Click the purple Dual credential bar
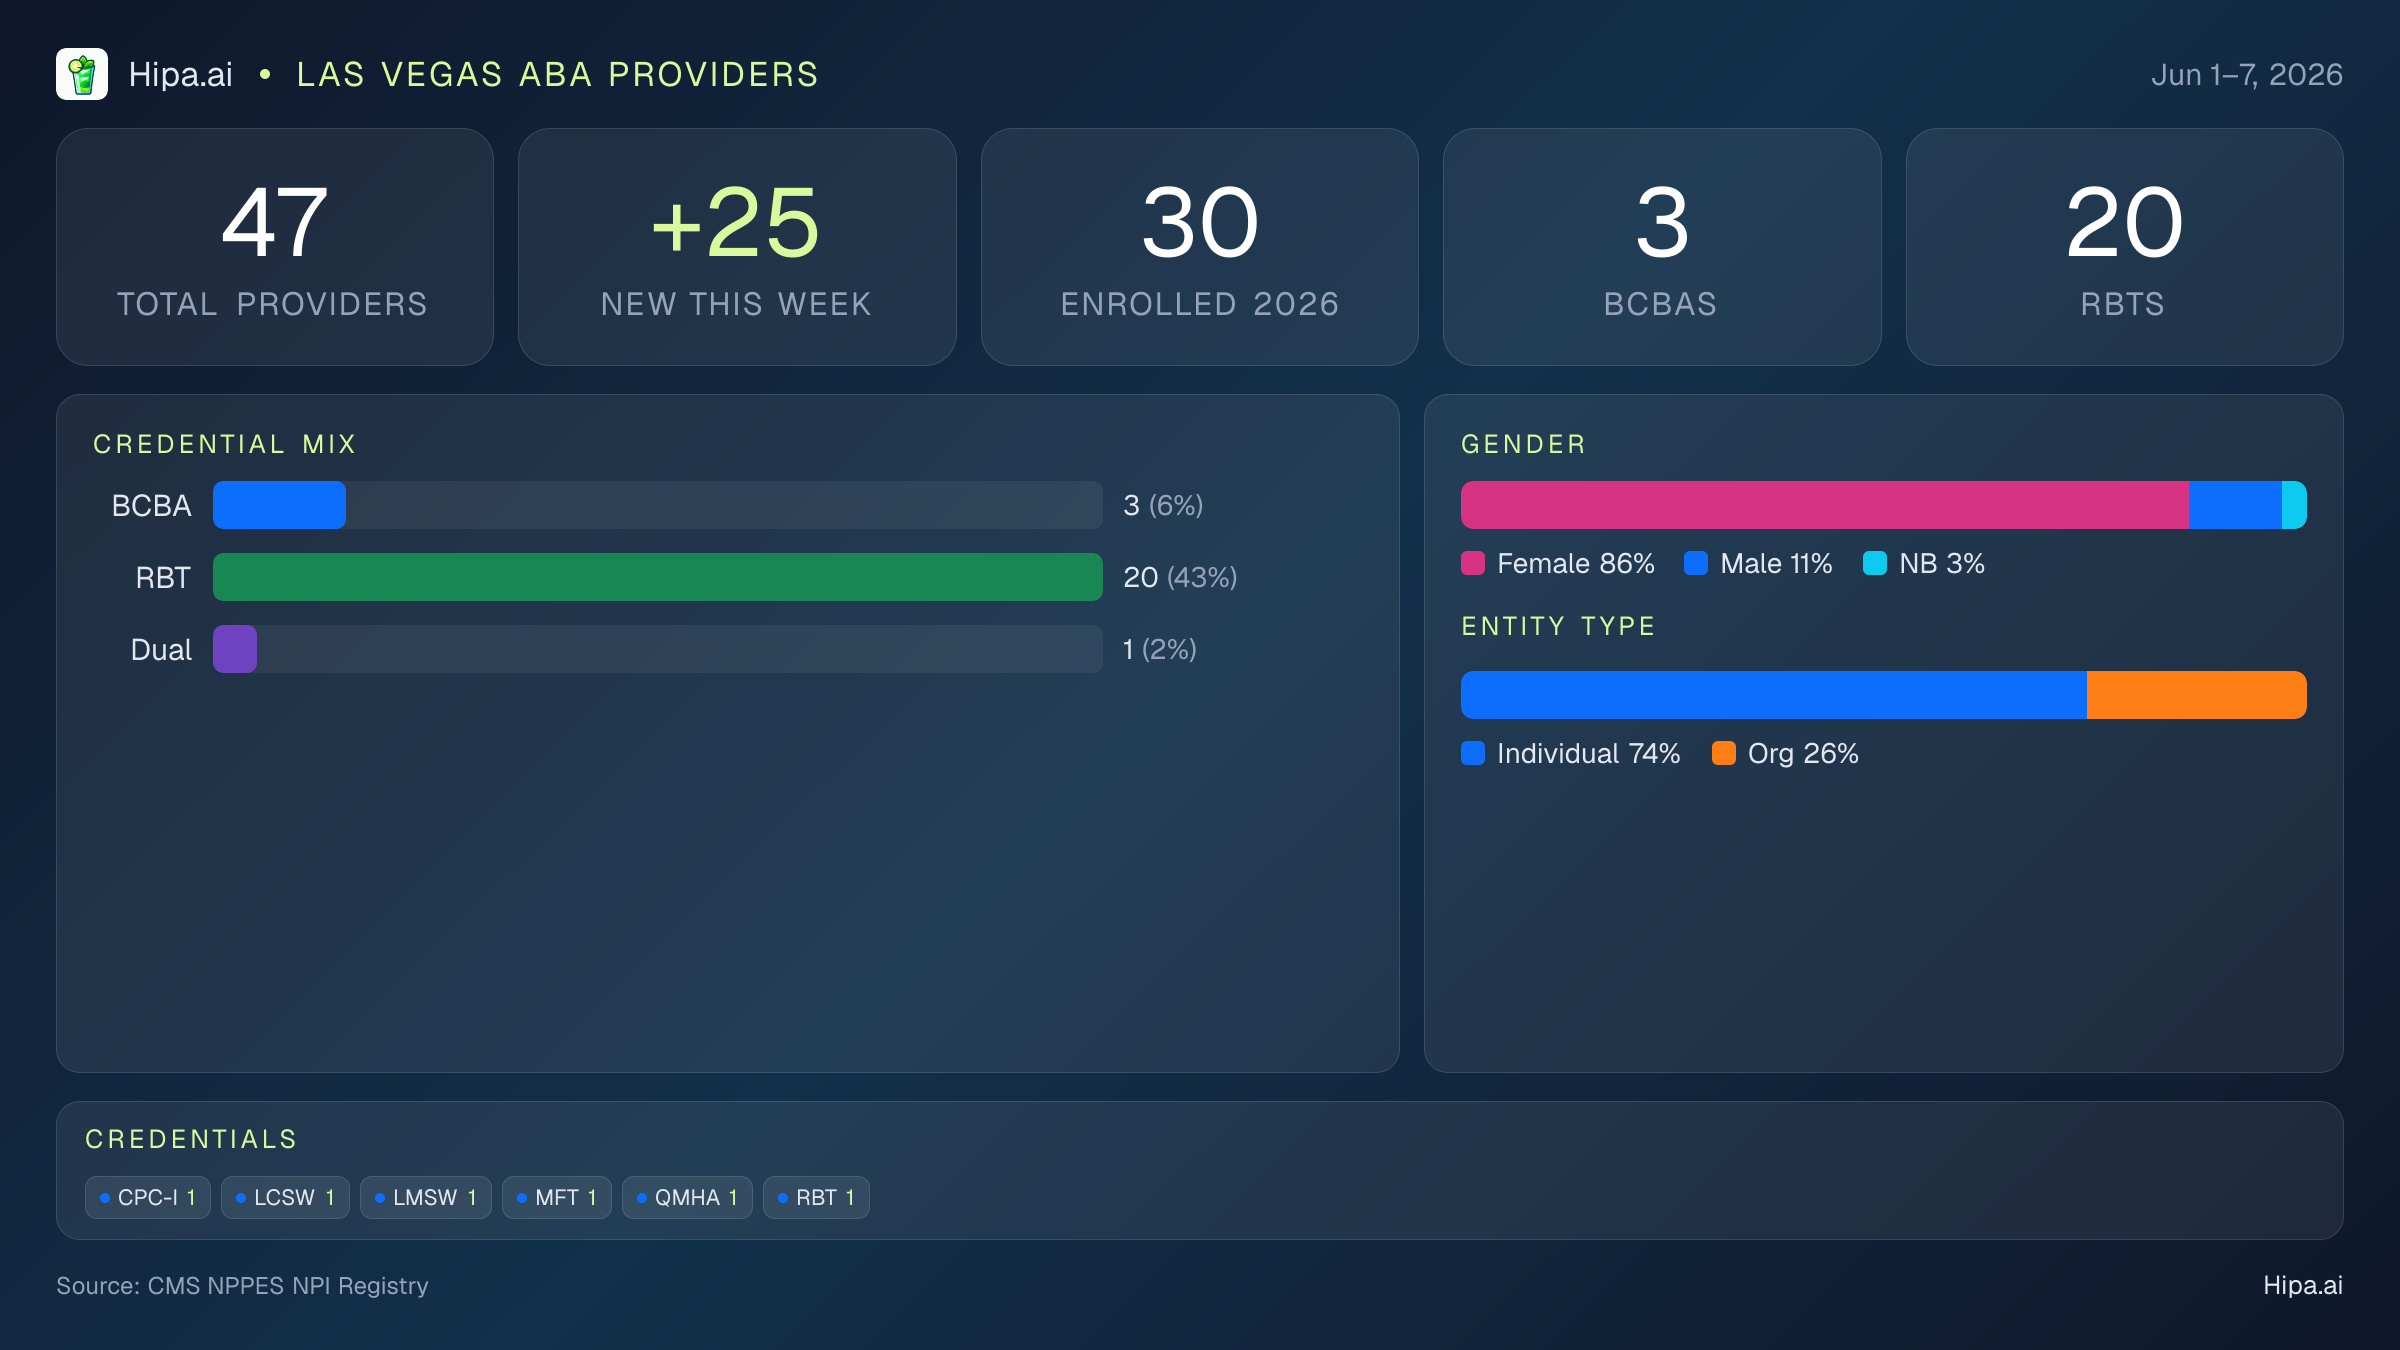 [x=235, y=649]
